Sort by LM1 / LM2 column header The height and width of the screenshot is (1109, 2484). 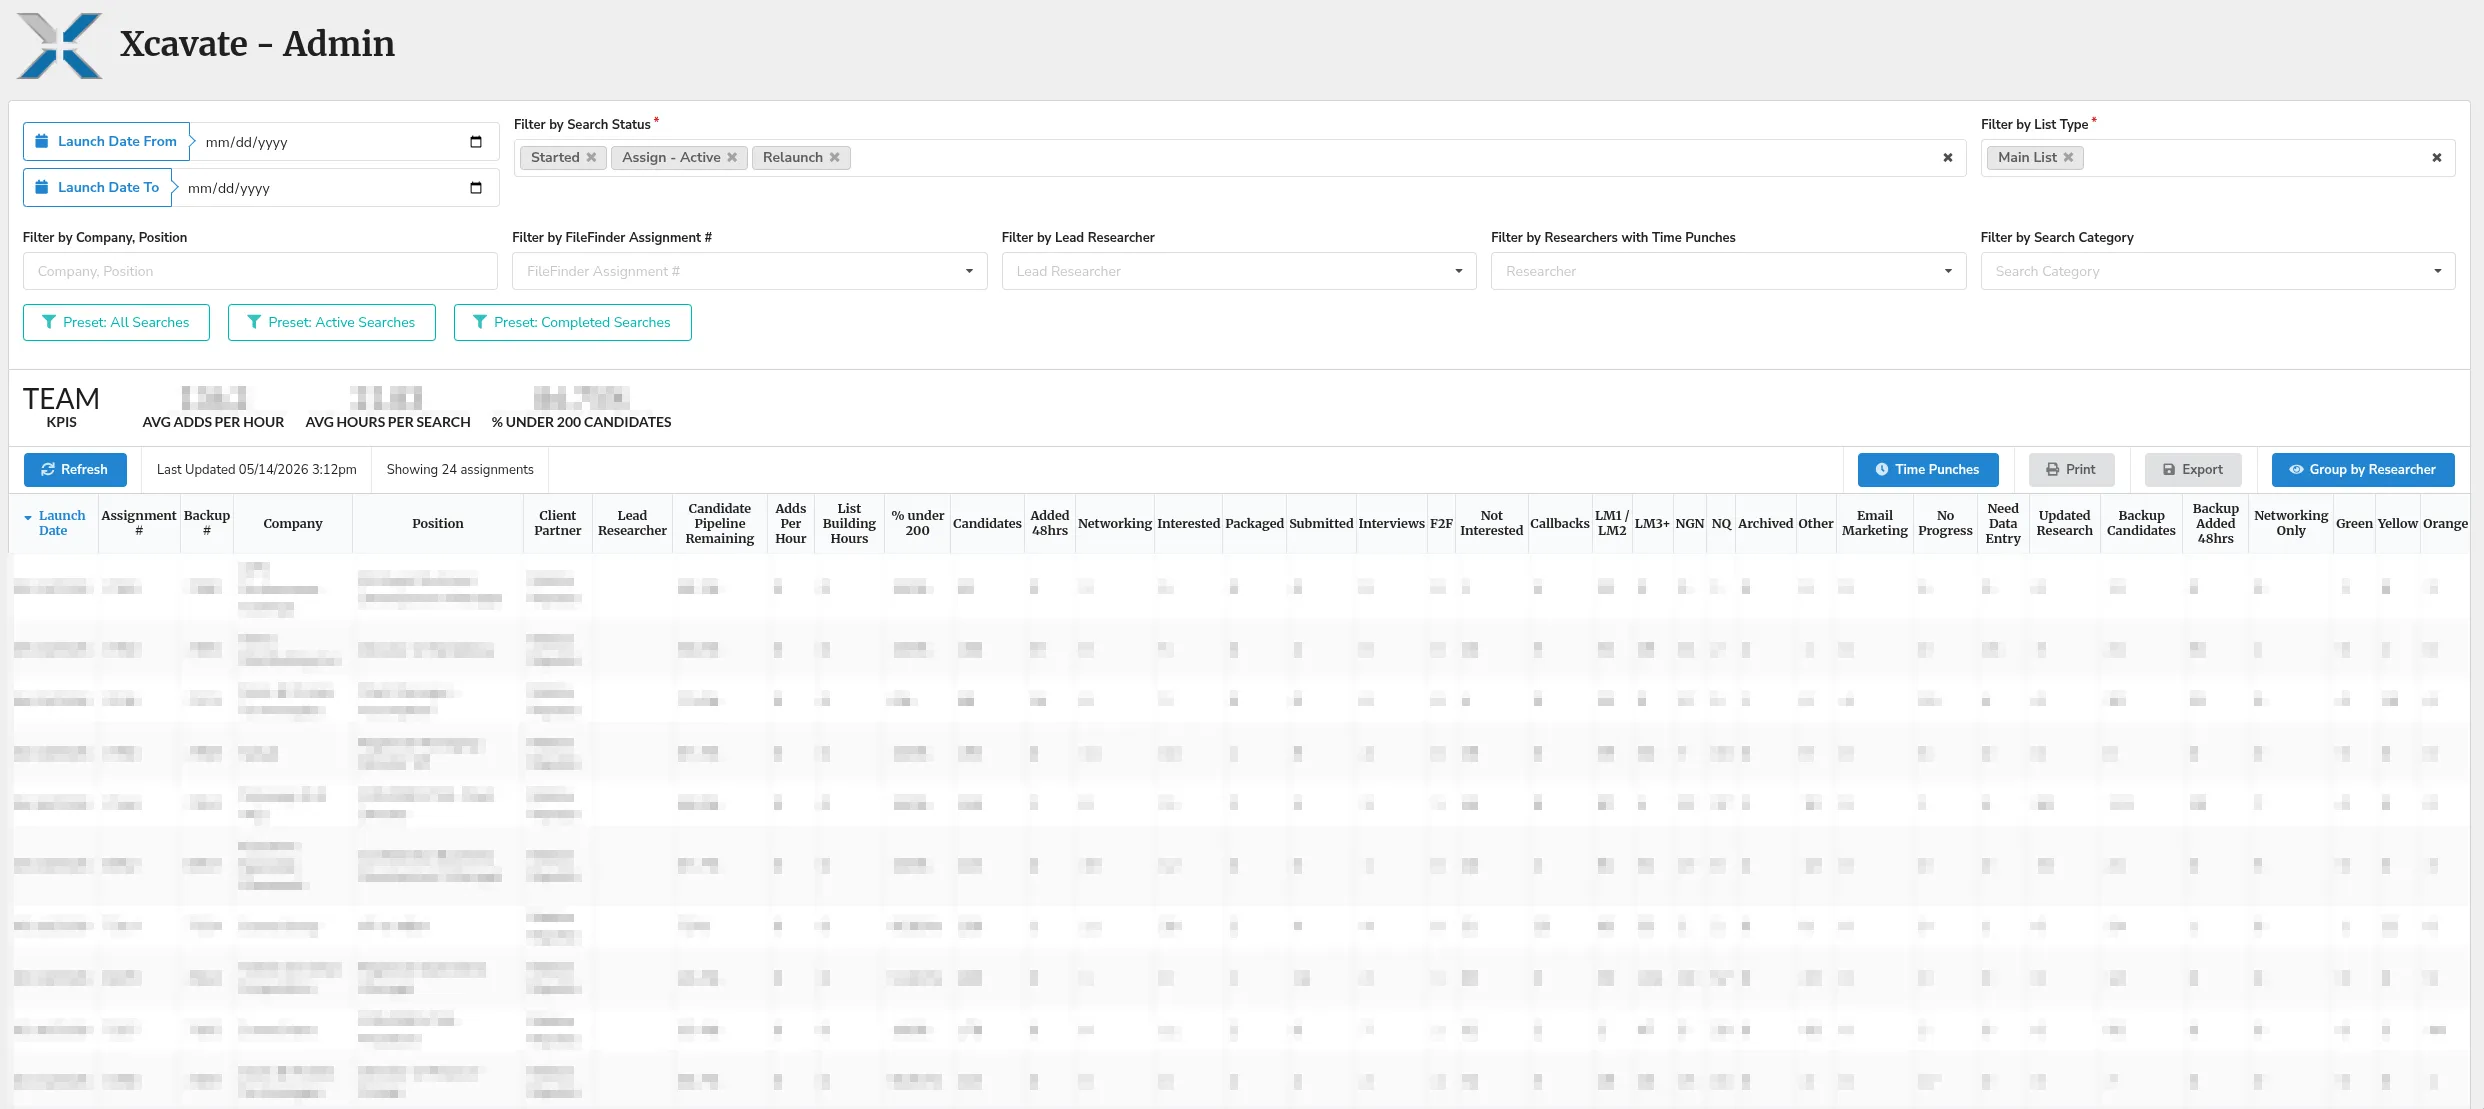[1612, 523]
